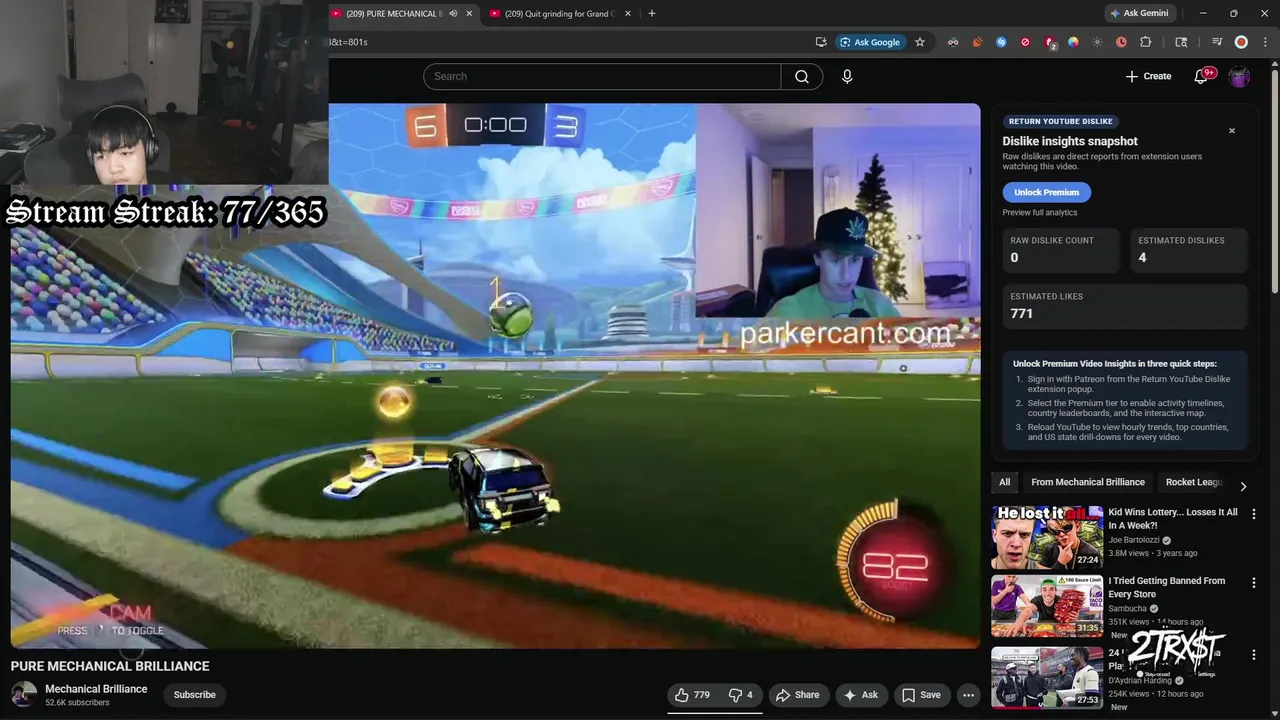Open 'I Tried Getting Banned From Every Store' title
This screenshot has width=1280, height=720.
1166,588
